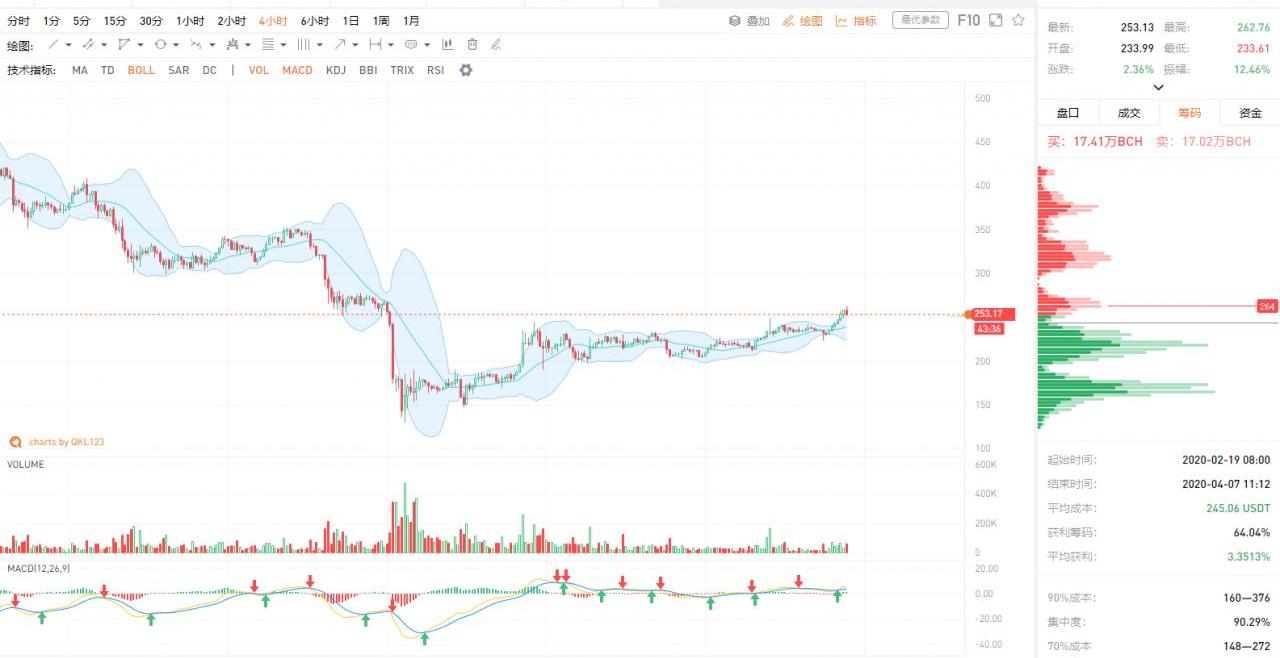Expand the price stats chevron below 涨跌
Viewport: 1280px width, 658px height.
(1158, 88)
